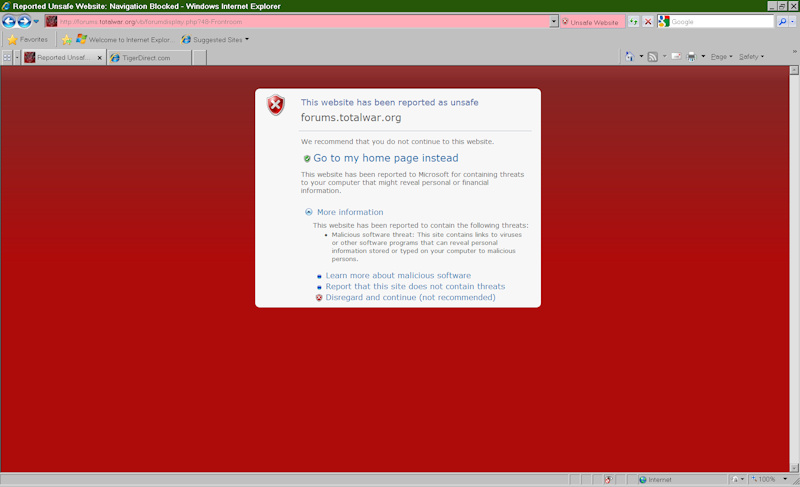
Task: Click Go to my home page instead
Action: tap(386, 158)
